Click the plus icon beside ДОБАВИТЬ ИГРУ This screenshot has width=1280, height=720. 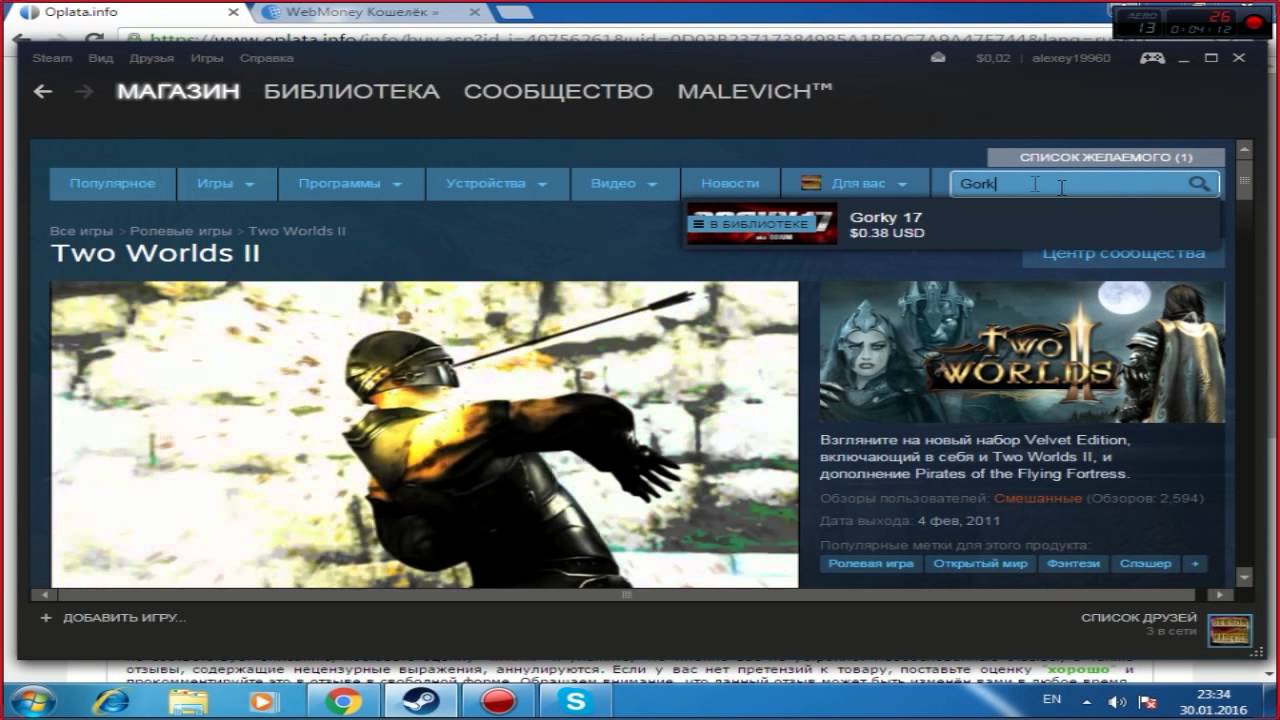tap(45, 618)
